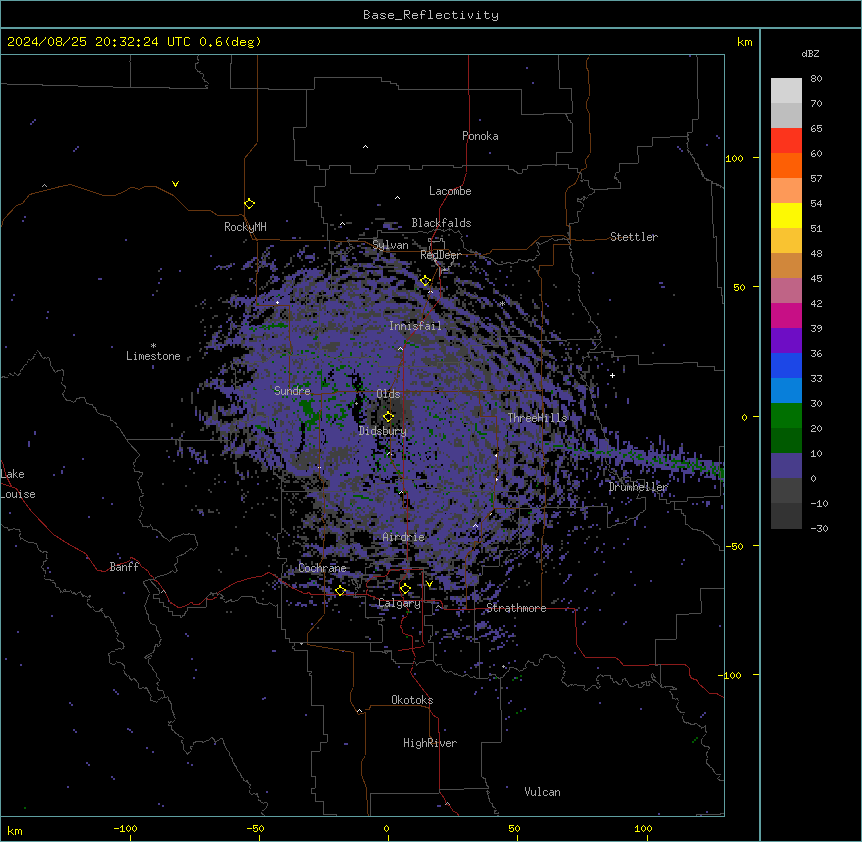The image size is (862, 842).
Task: Click the Airdrie label on map
Action: pyautogui.click(x=404, y=537)
